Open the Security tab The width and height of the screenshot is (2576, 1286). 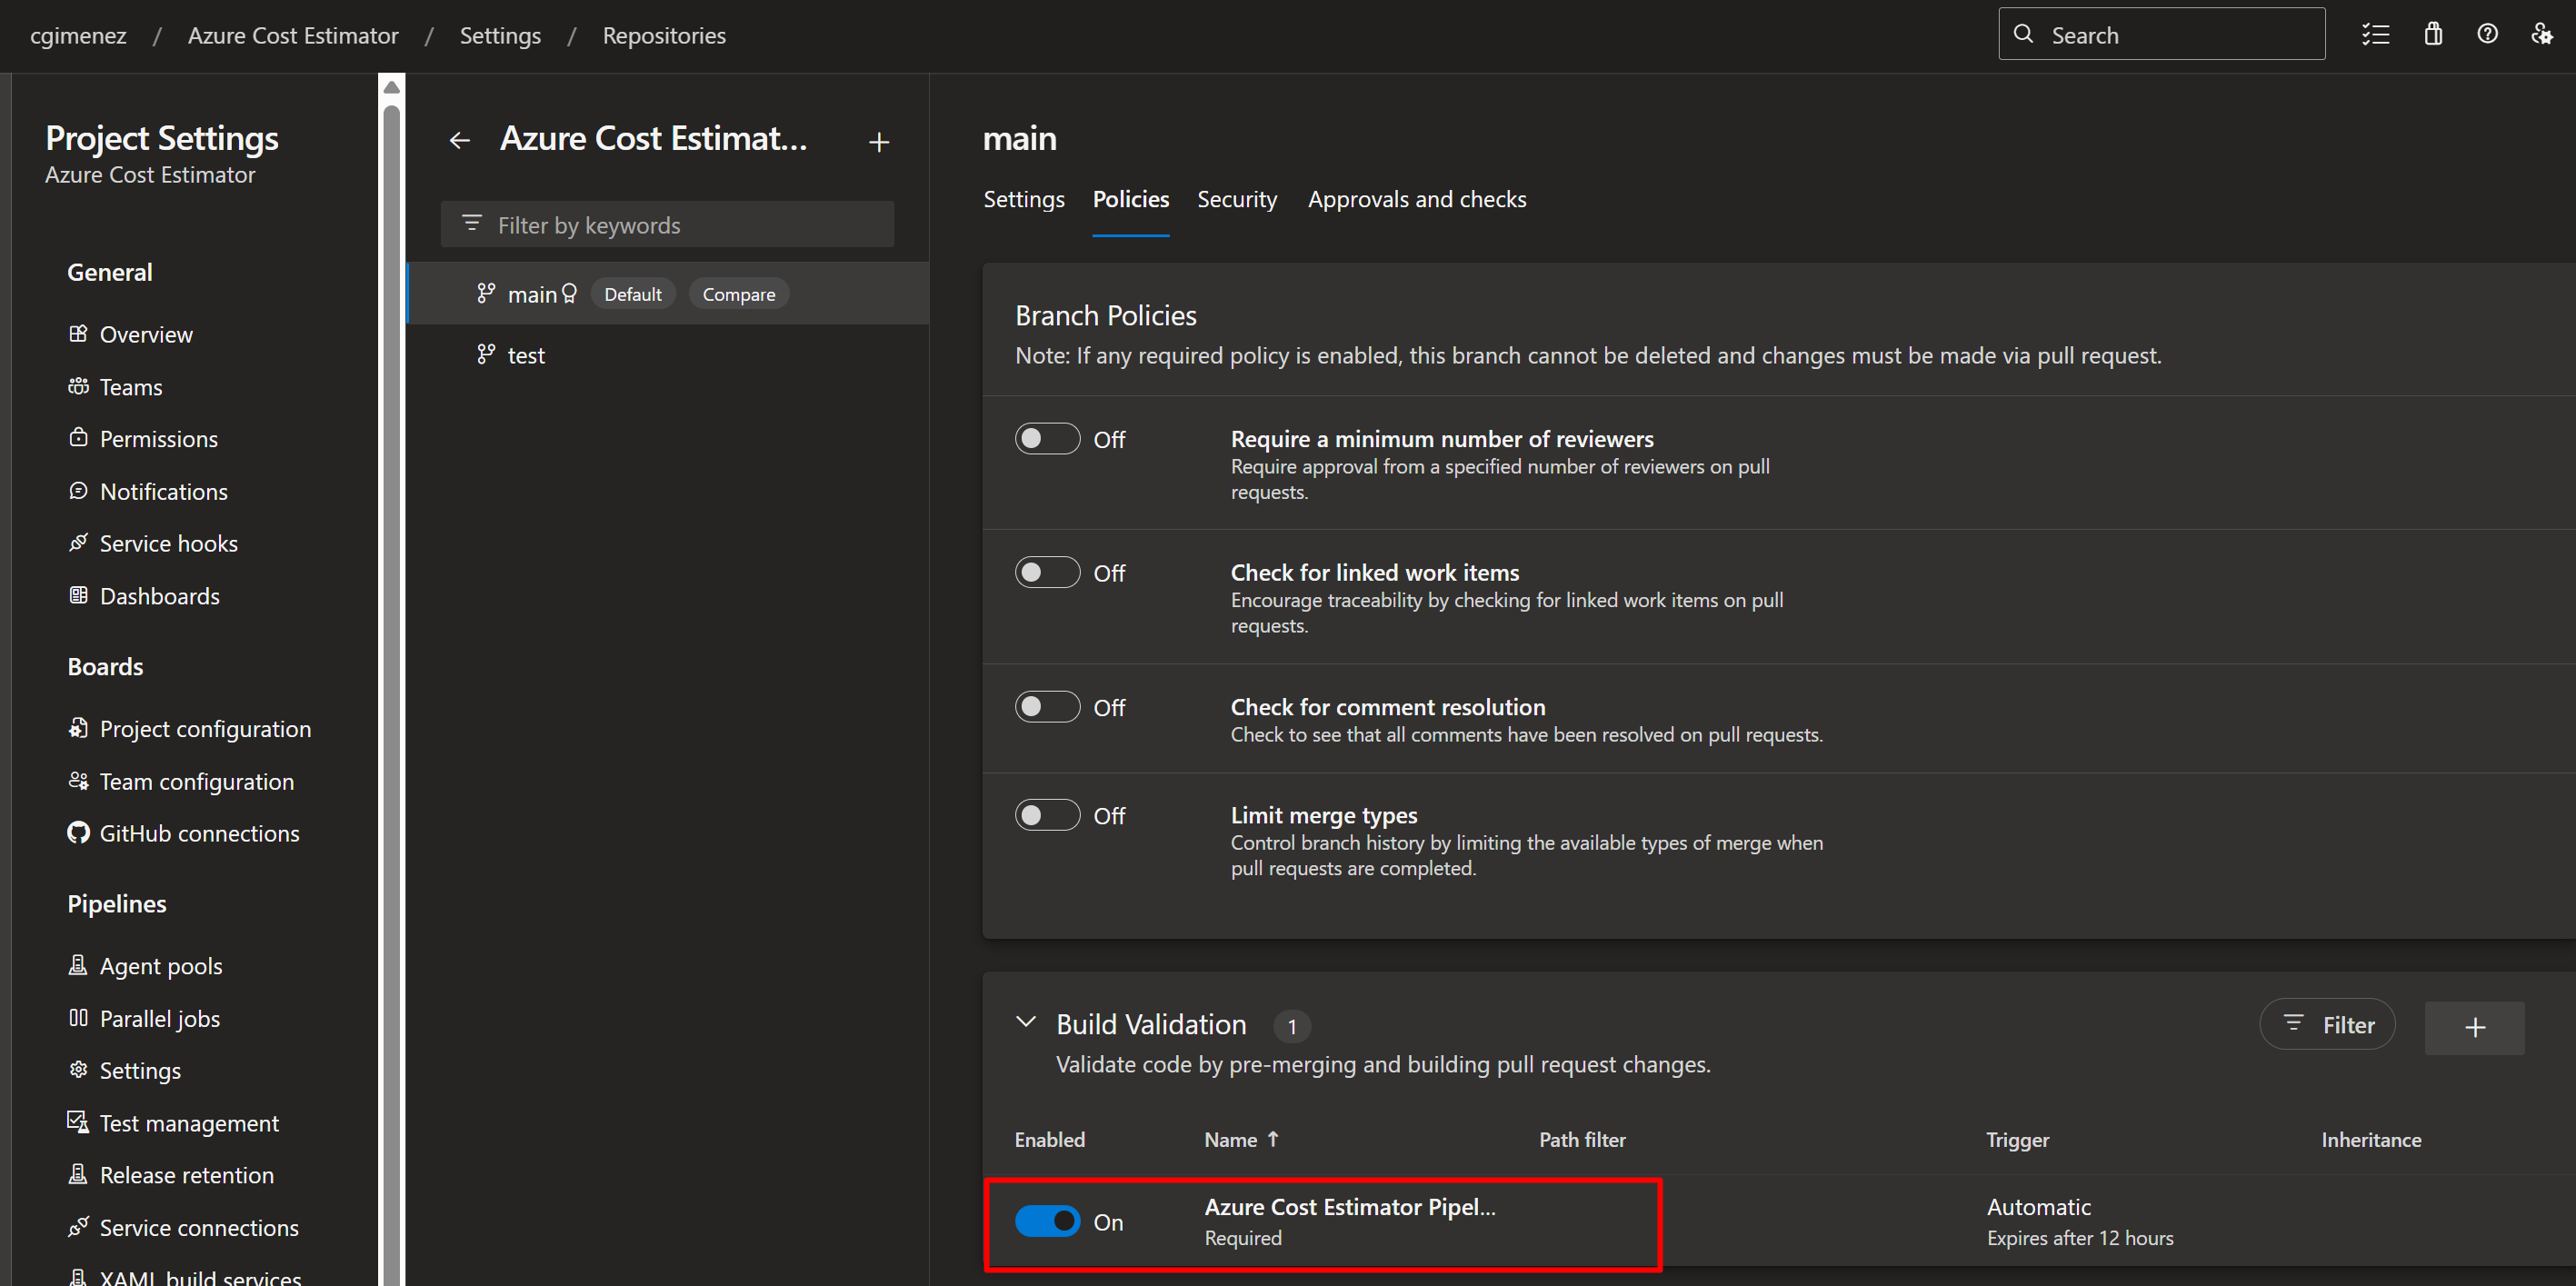pyautogui.click(x=1237, y=199)
